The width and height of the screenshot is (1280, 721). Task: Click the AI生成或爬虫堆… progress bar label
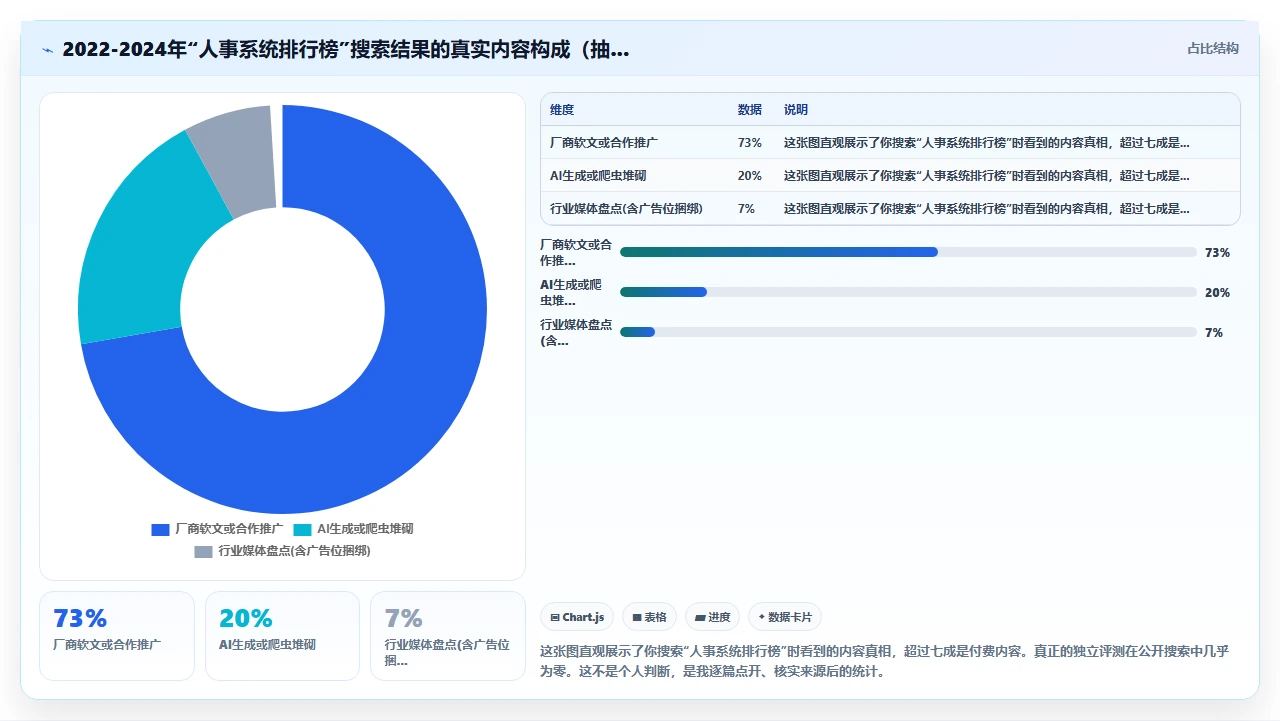pyautogui.click(x=572, y=292)
